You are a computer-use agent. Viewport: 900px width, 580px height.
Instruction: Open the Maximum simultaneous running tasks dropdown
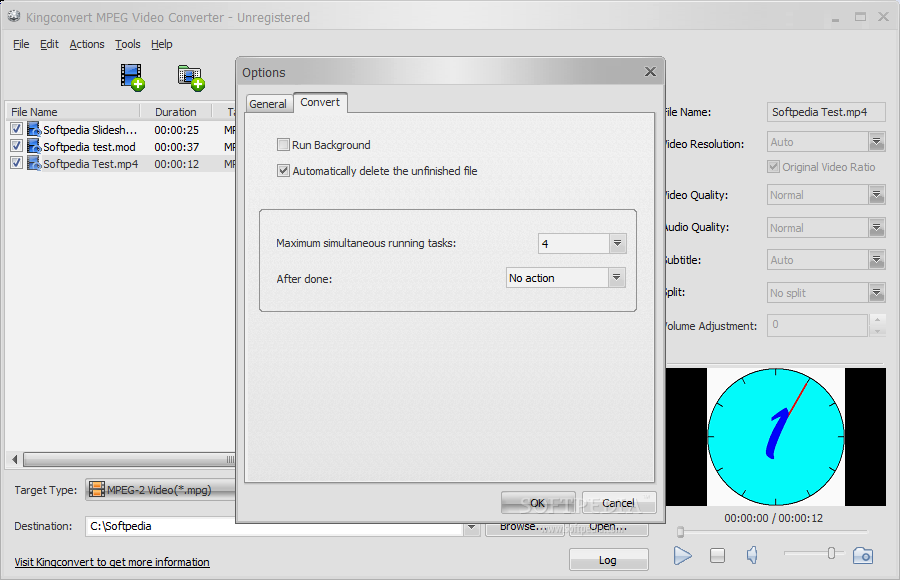click(x=617, y=243)
